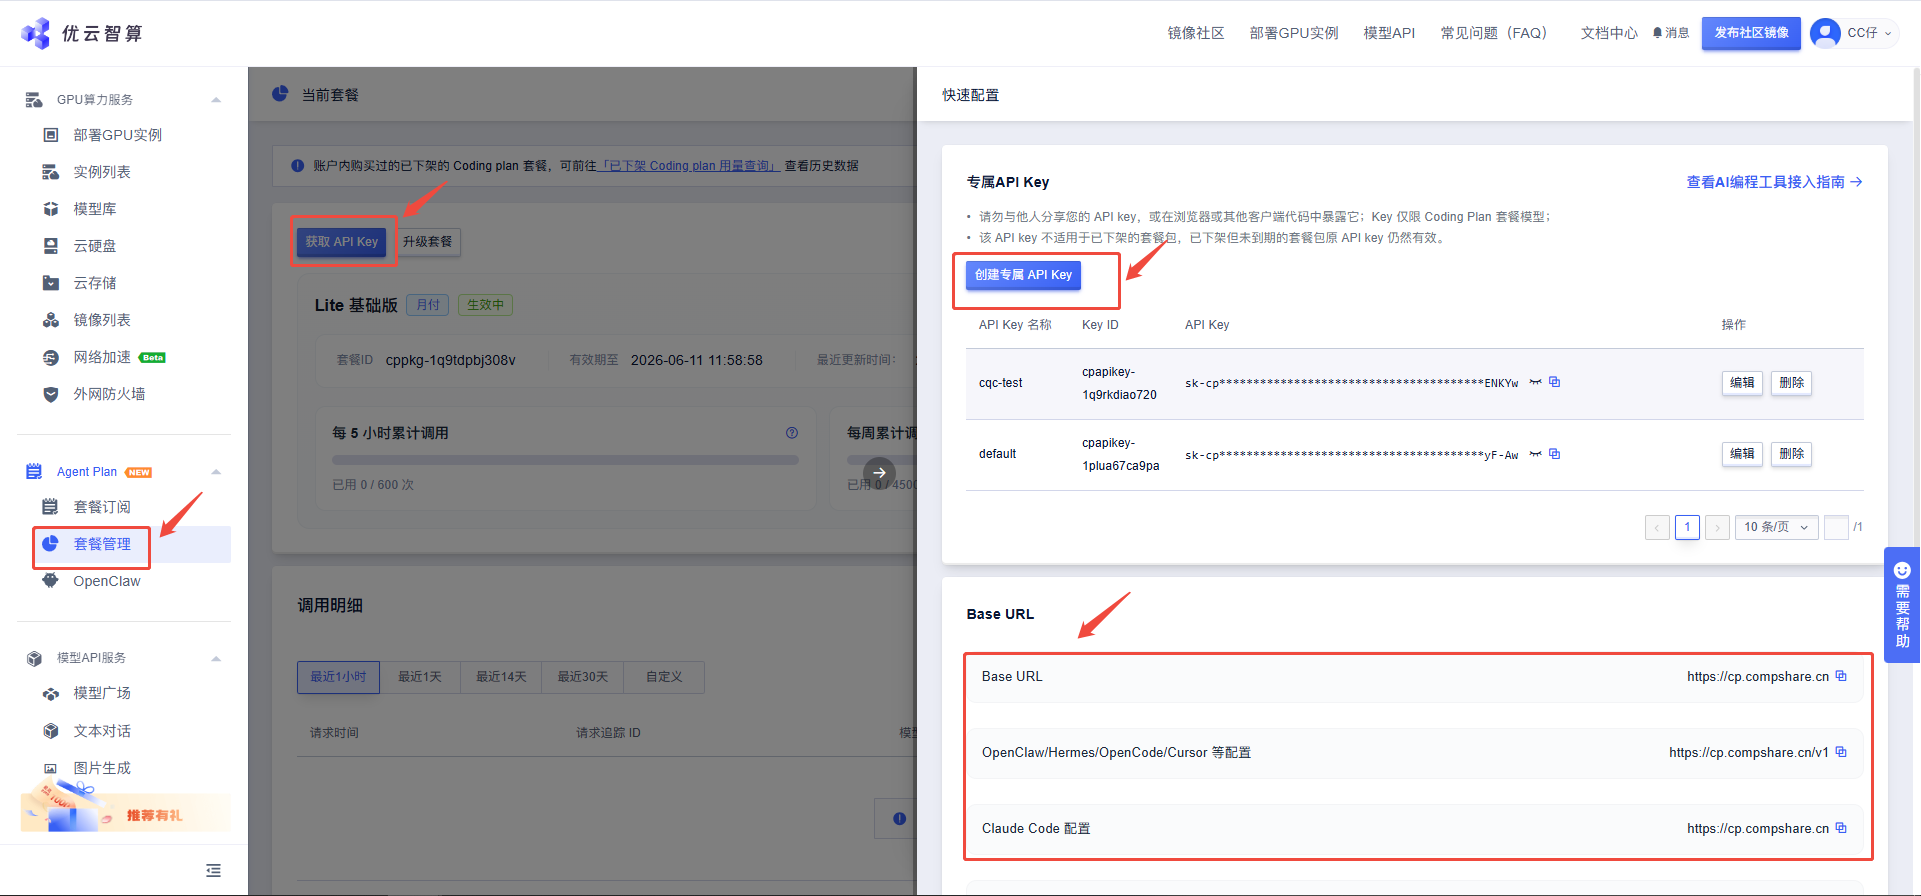The width and height of the screenshot is (1921, 896).
Task: Click the user avatar icon
Action: (1825, 33)
